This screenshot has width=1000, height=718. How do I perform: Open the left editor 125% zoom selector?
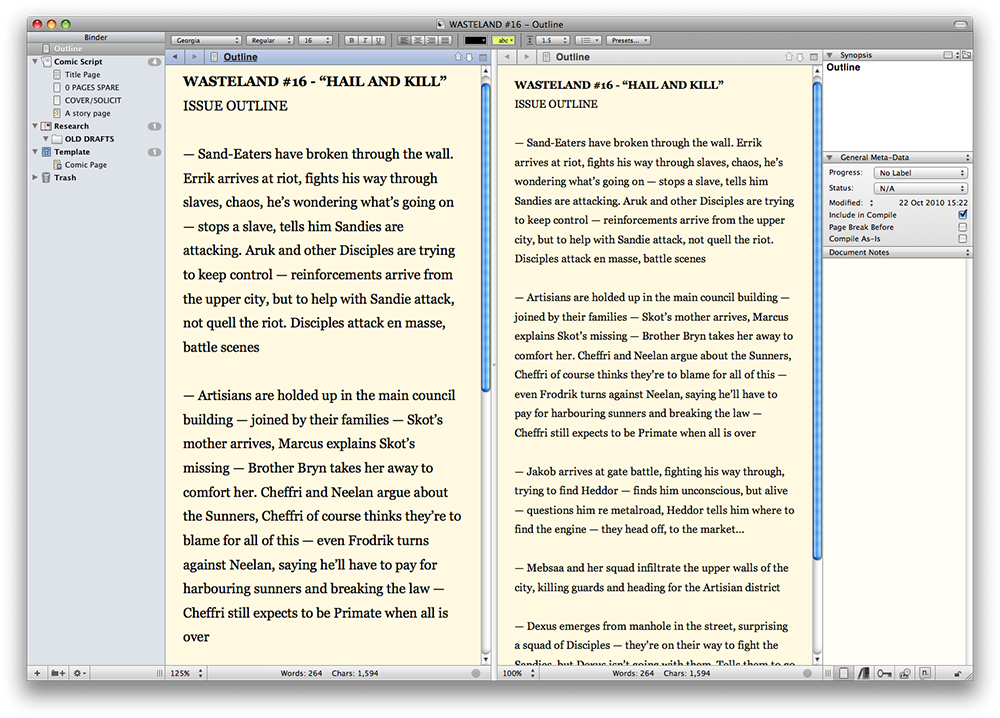point(181,674)
